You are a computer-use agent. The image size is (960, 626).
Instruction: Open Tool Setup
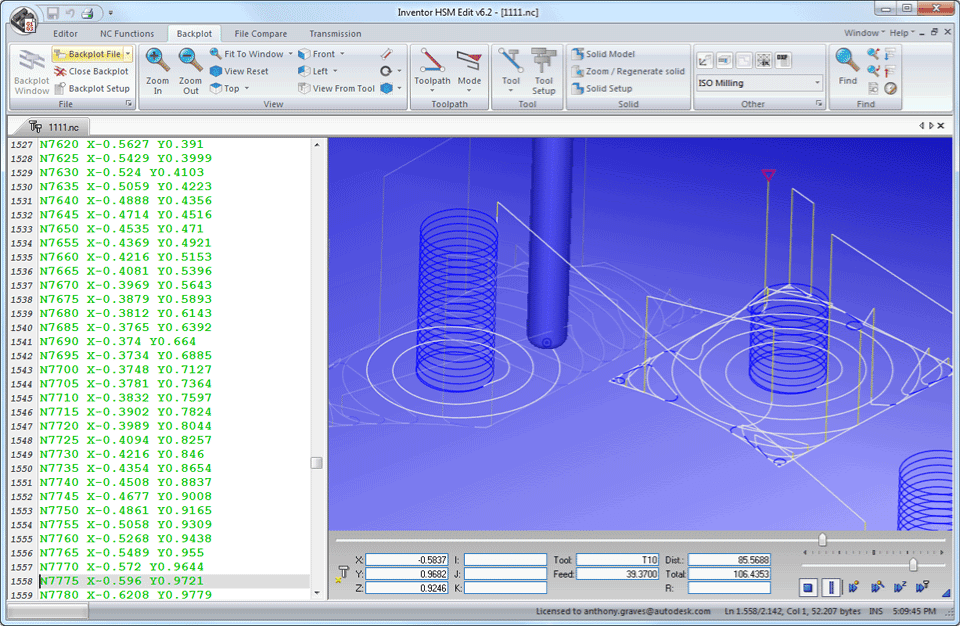pyautogui.click(x=544, y=71)
